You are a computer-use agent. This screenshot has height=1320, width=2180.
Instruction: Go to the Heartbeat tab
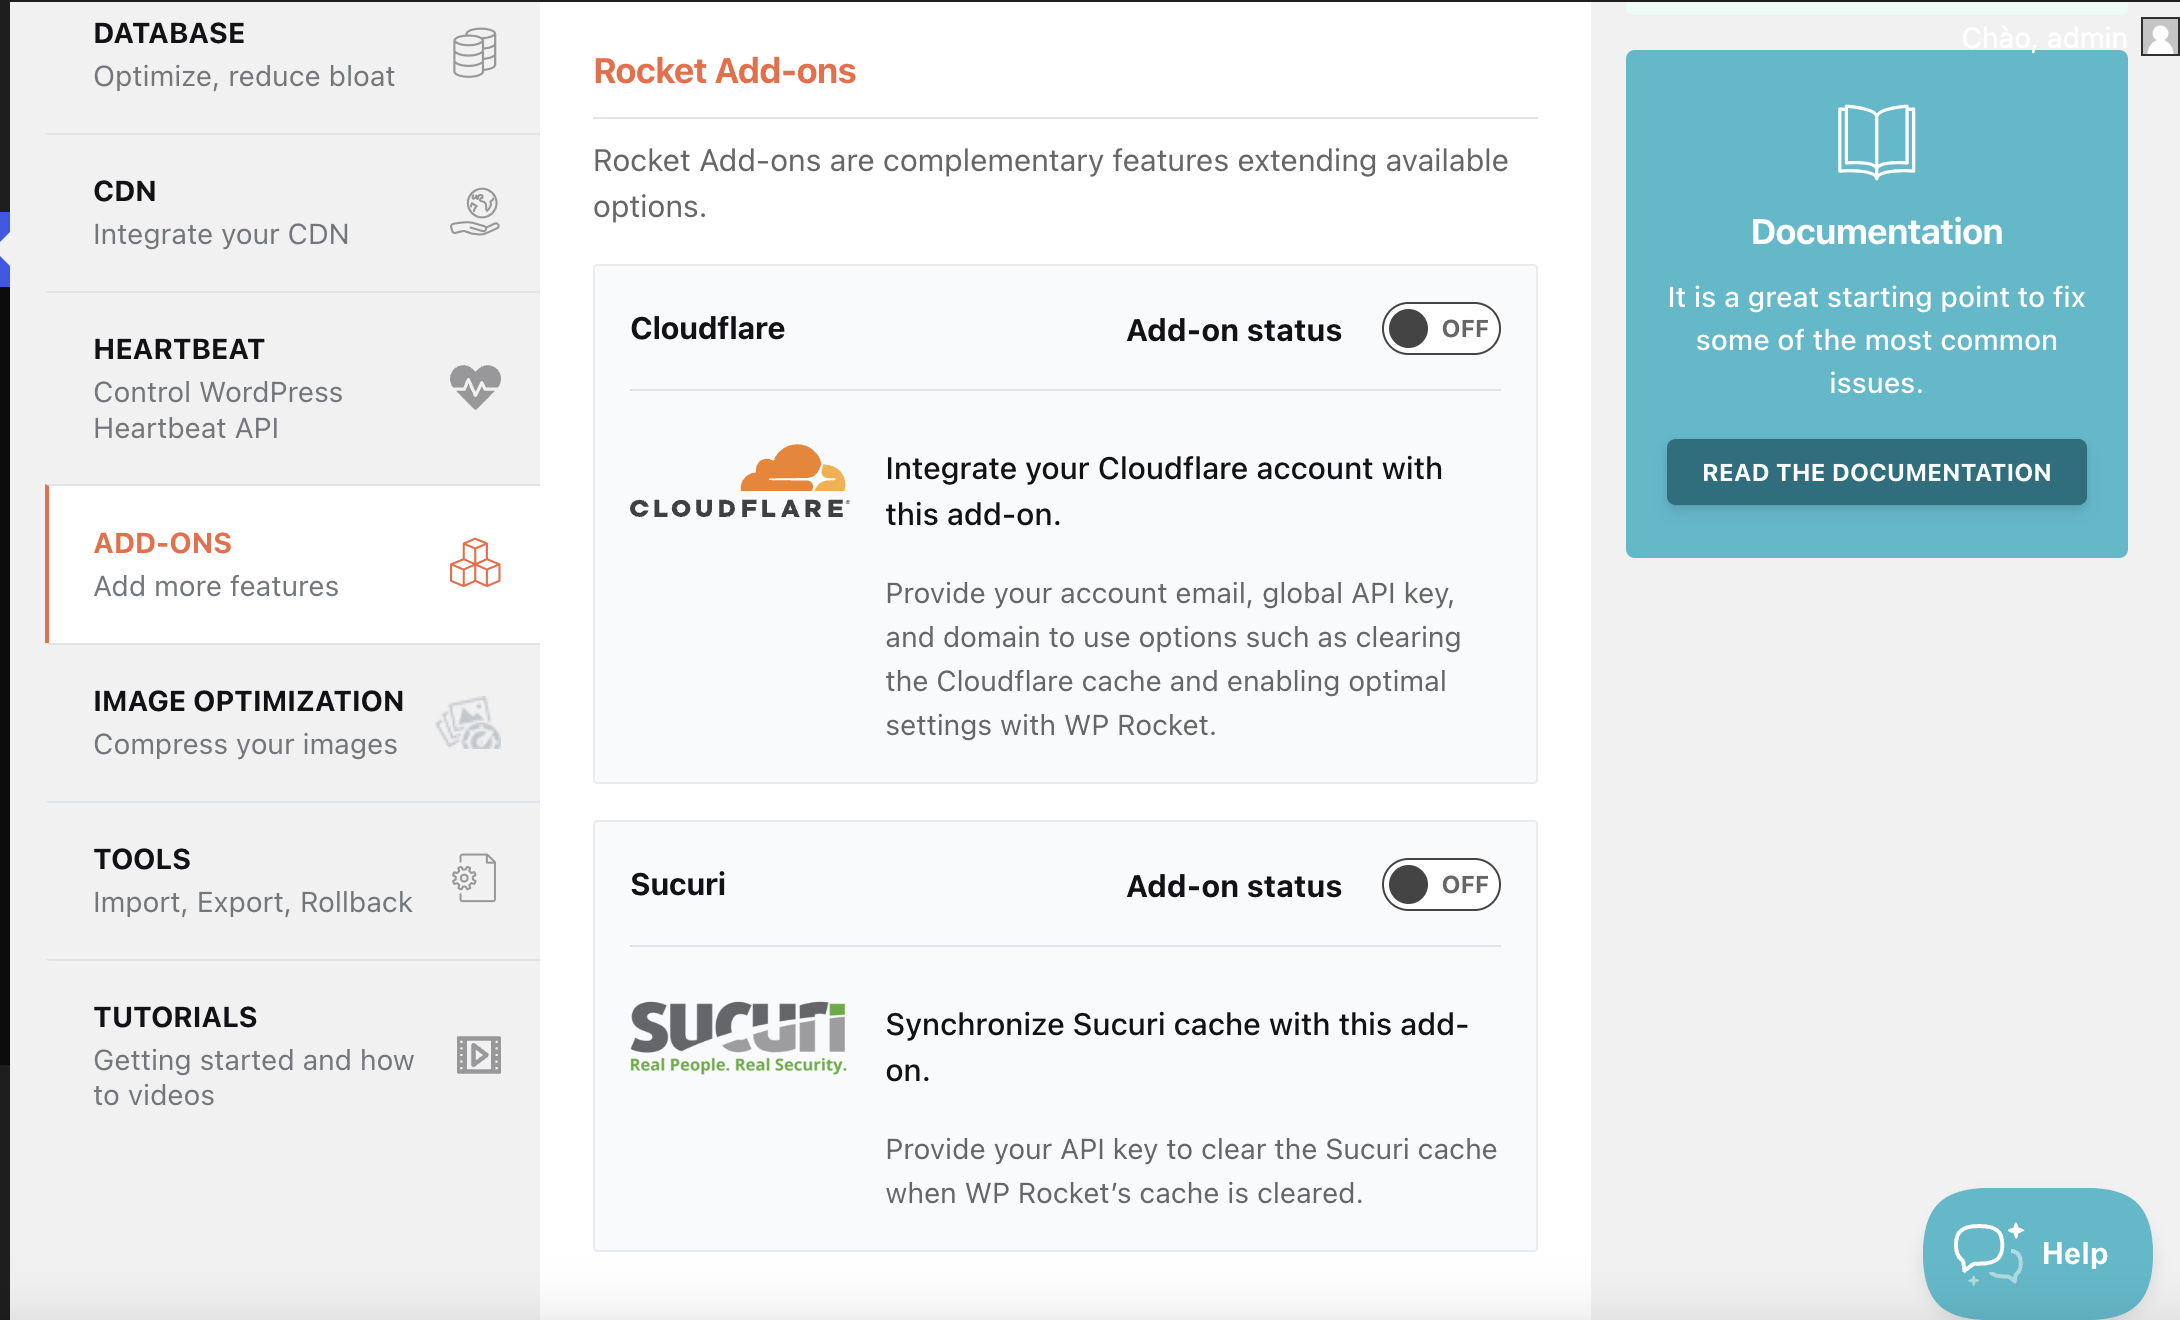293,389
